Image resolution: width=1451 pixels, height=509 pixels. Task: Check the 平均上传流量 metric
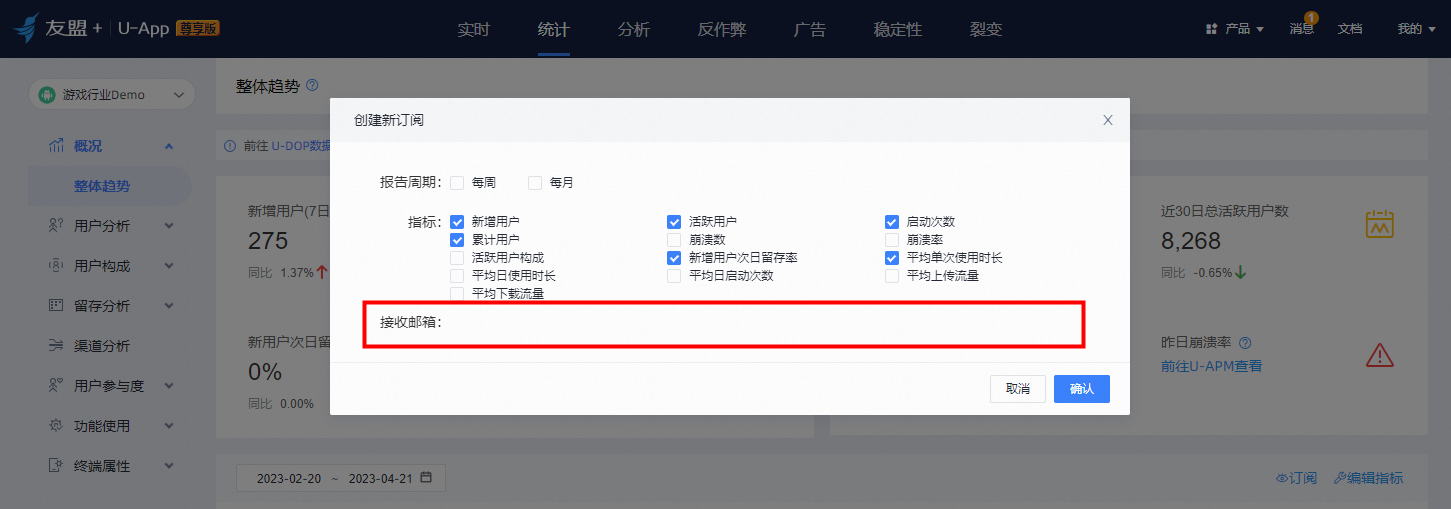(892, 276)
